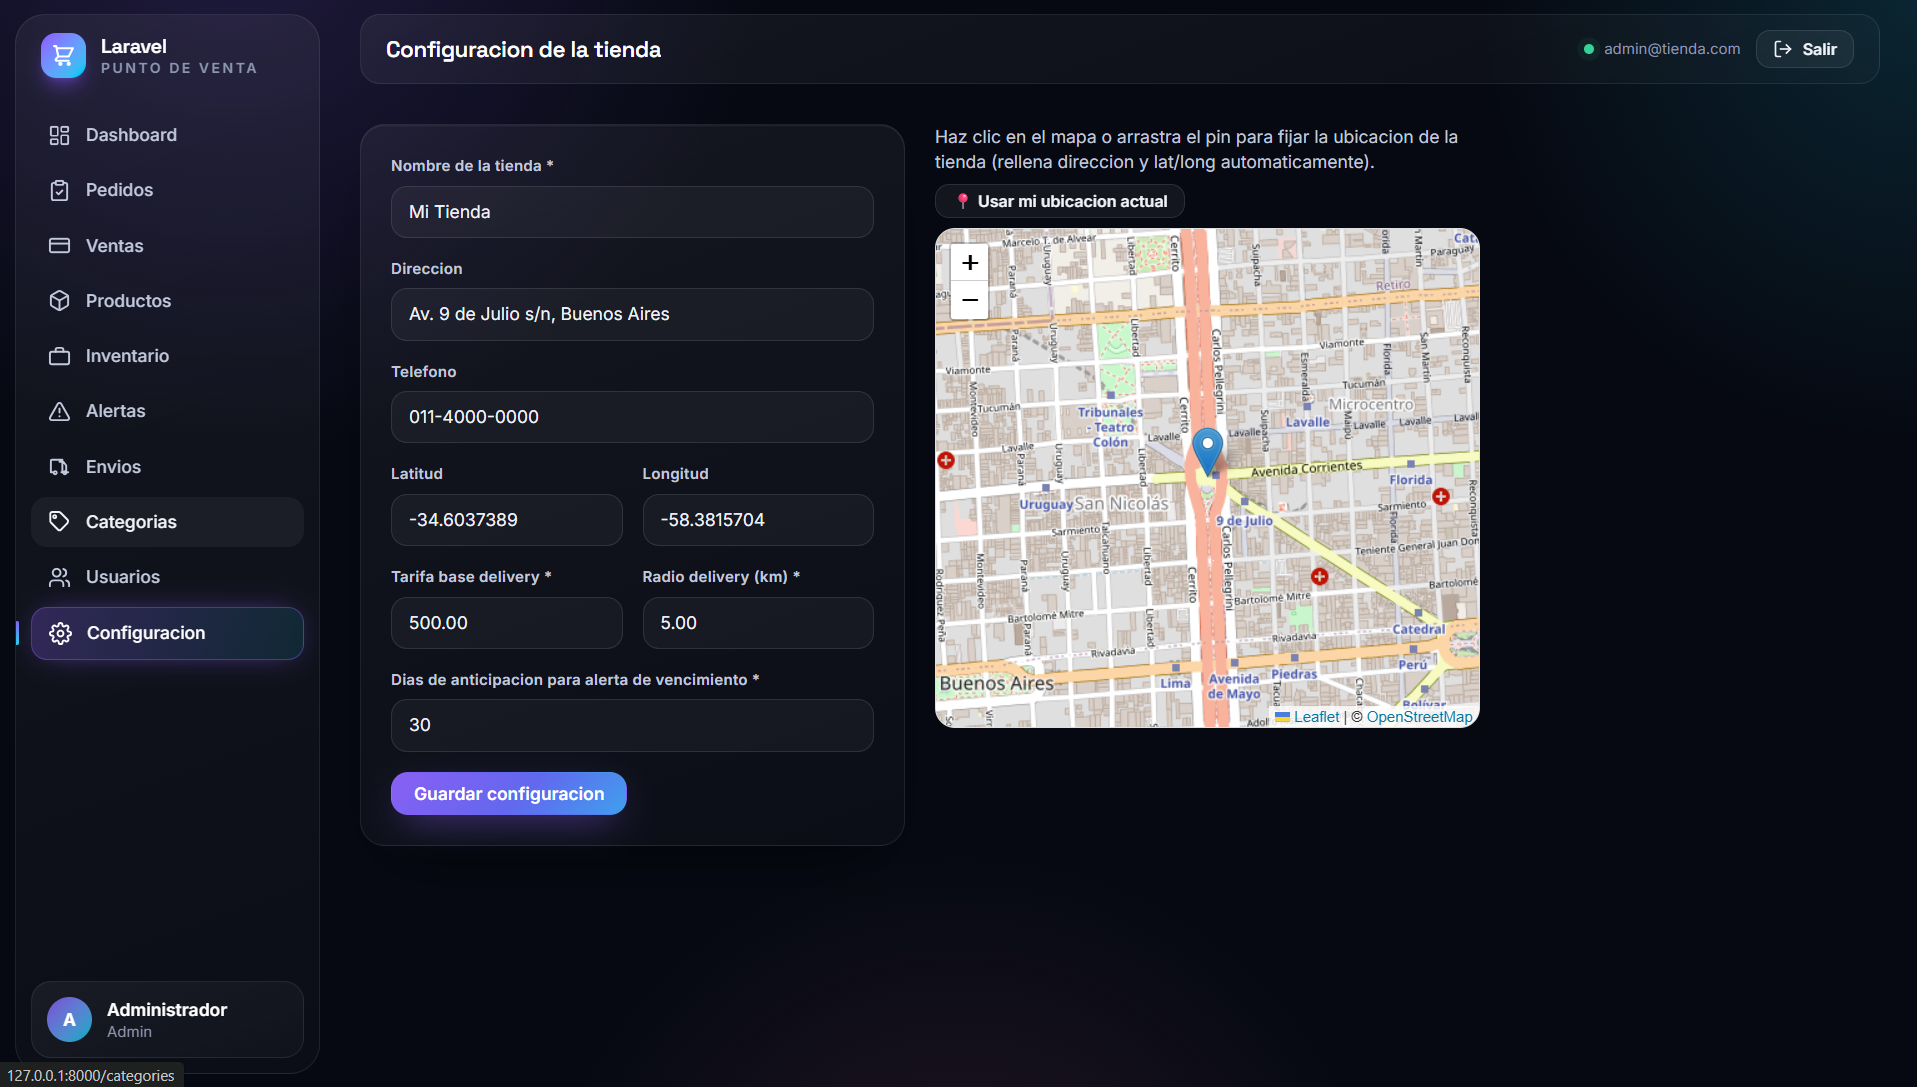Click the Laravel brand title

pos(134,47)
